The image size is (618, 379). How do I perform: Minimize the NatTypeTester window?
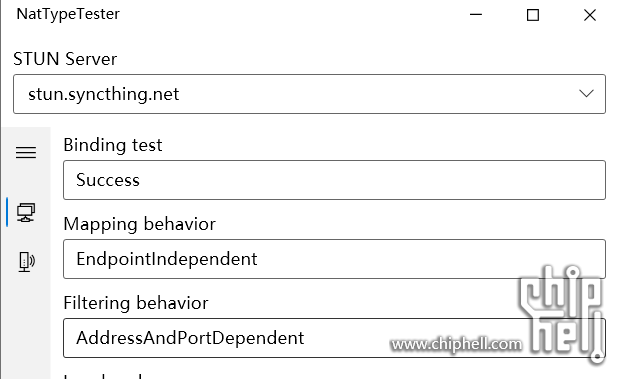coord(476,15)
